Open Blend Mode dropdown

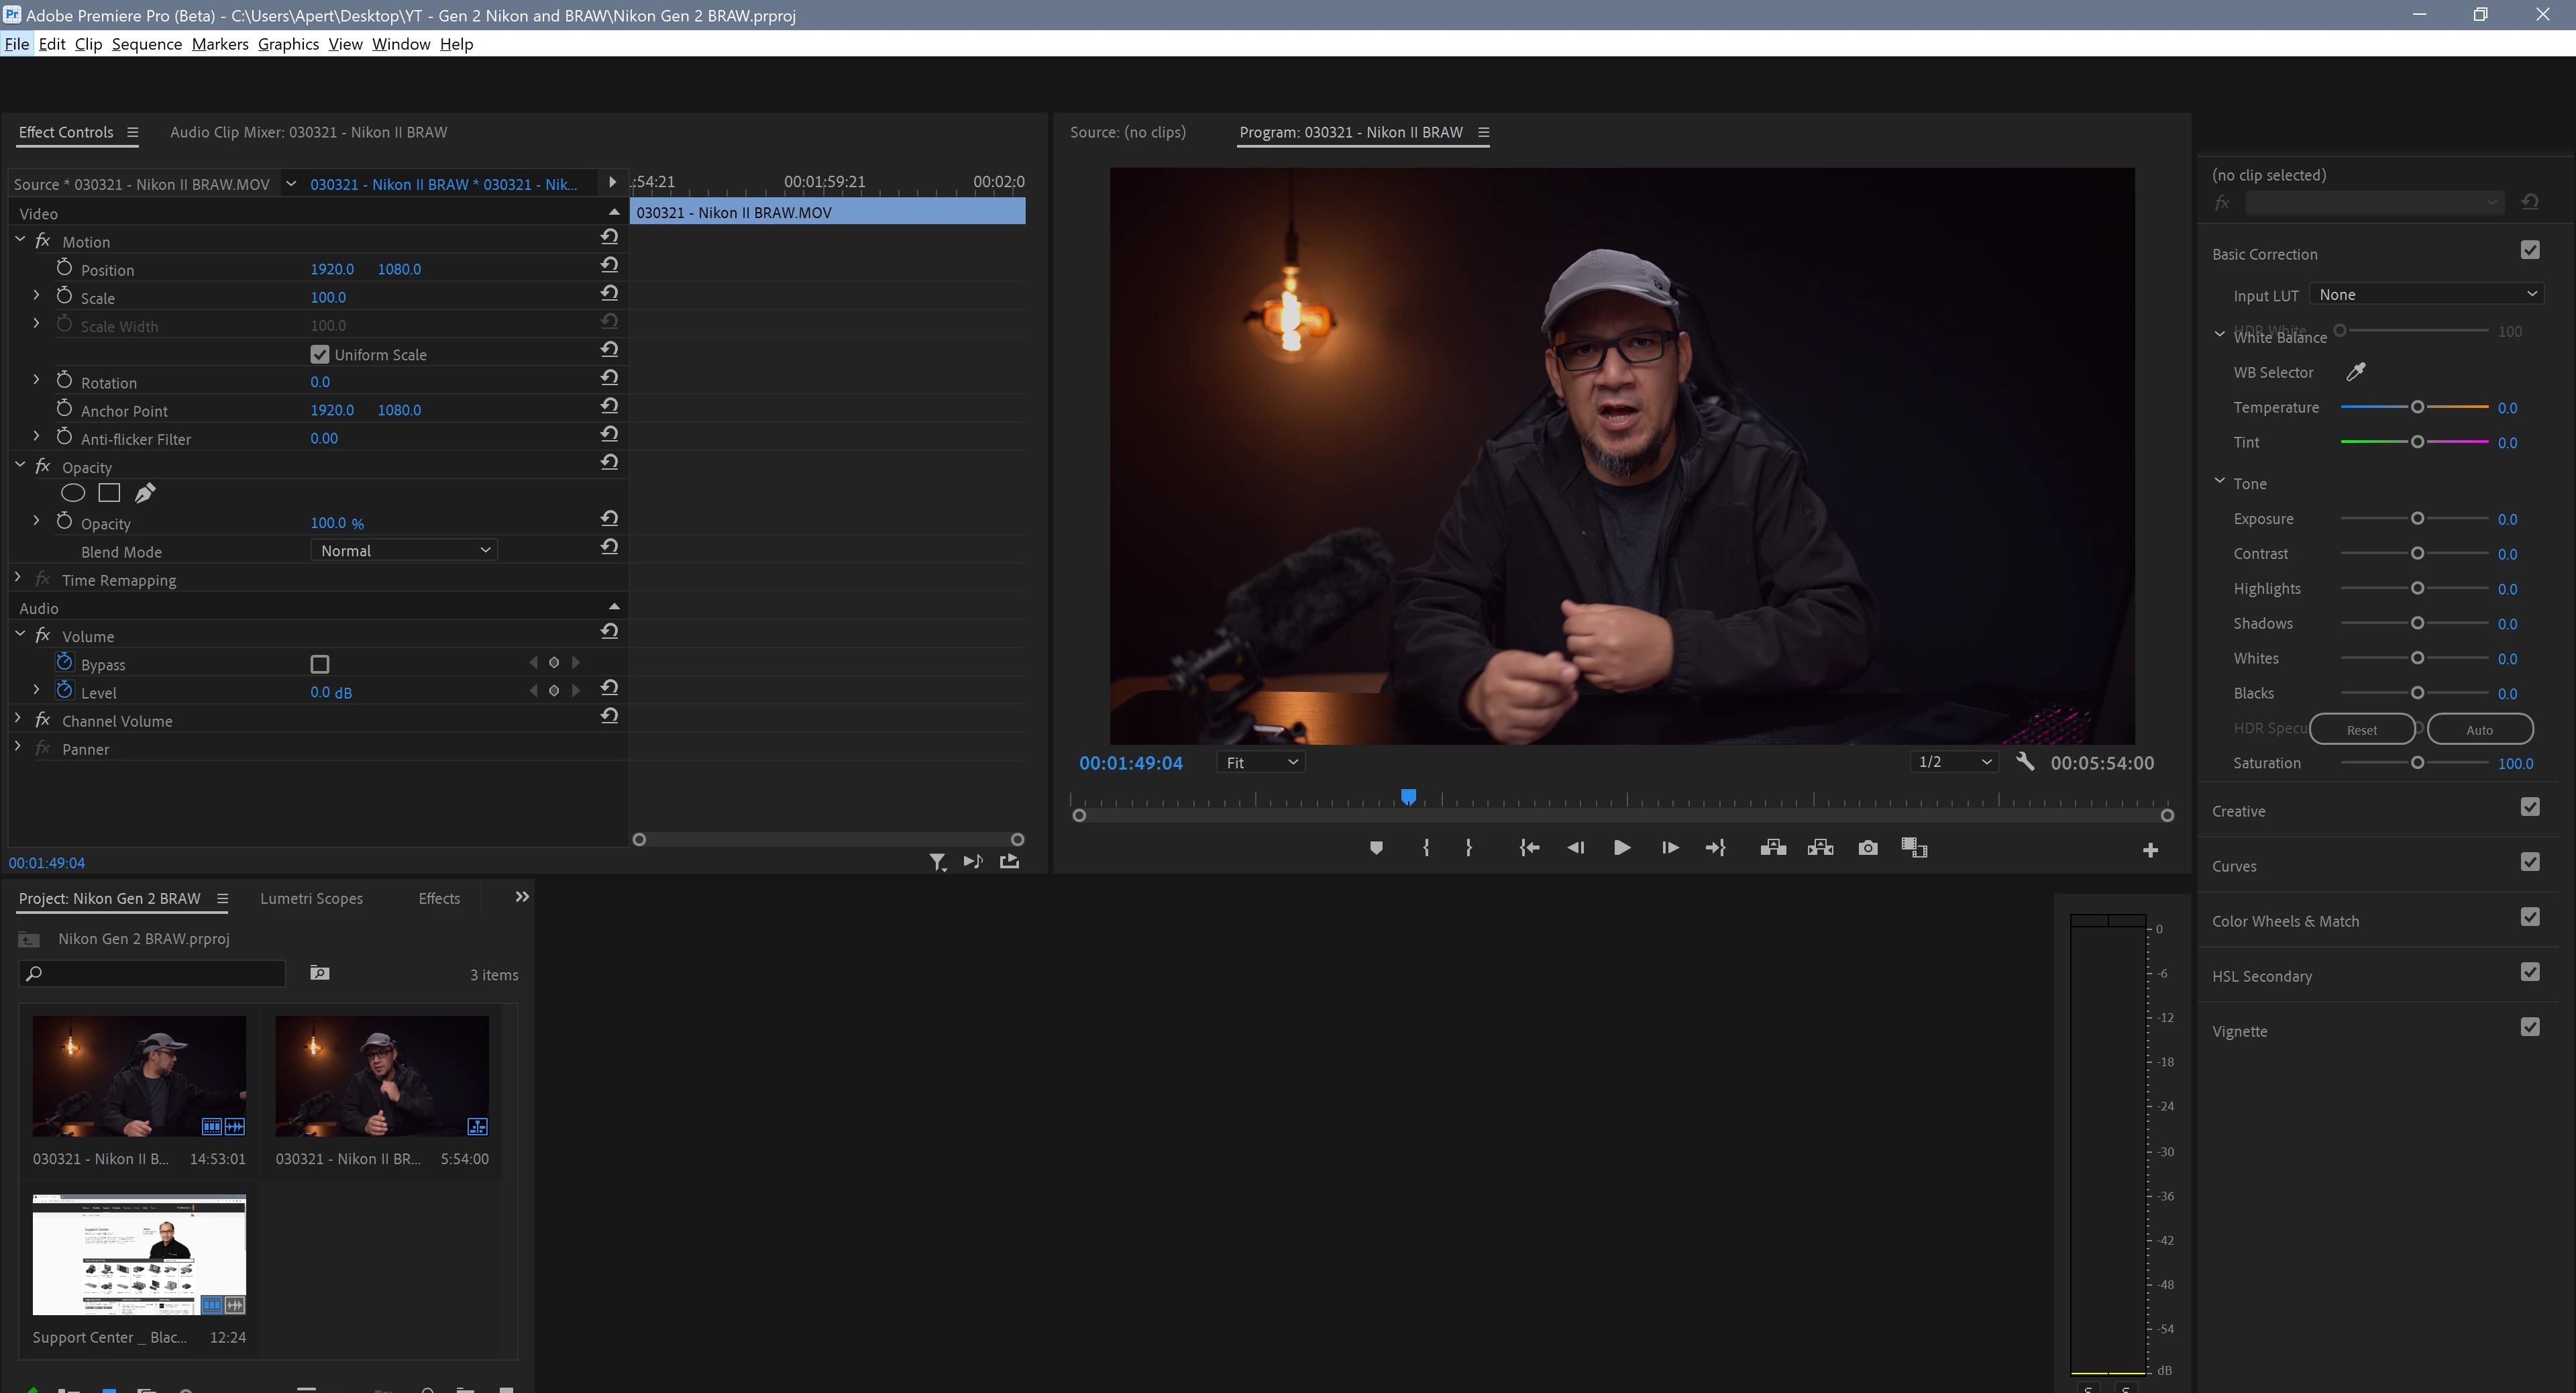[x=404, y=551]
